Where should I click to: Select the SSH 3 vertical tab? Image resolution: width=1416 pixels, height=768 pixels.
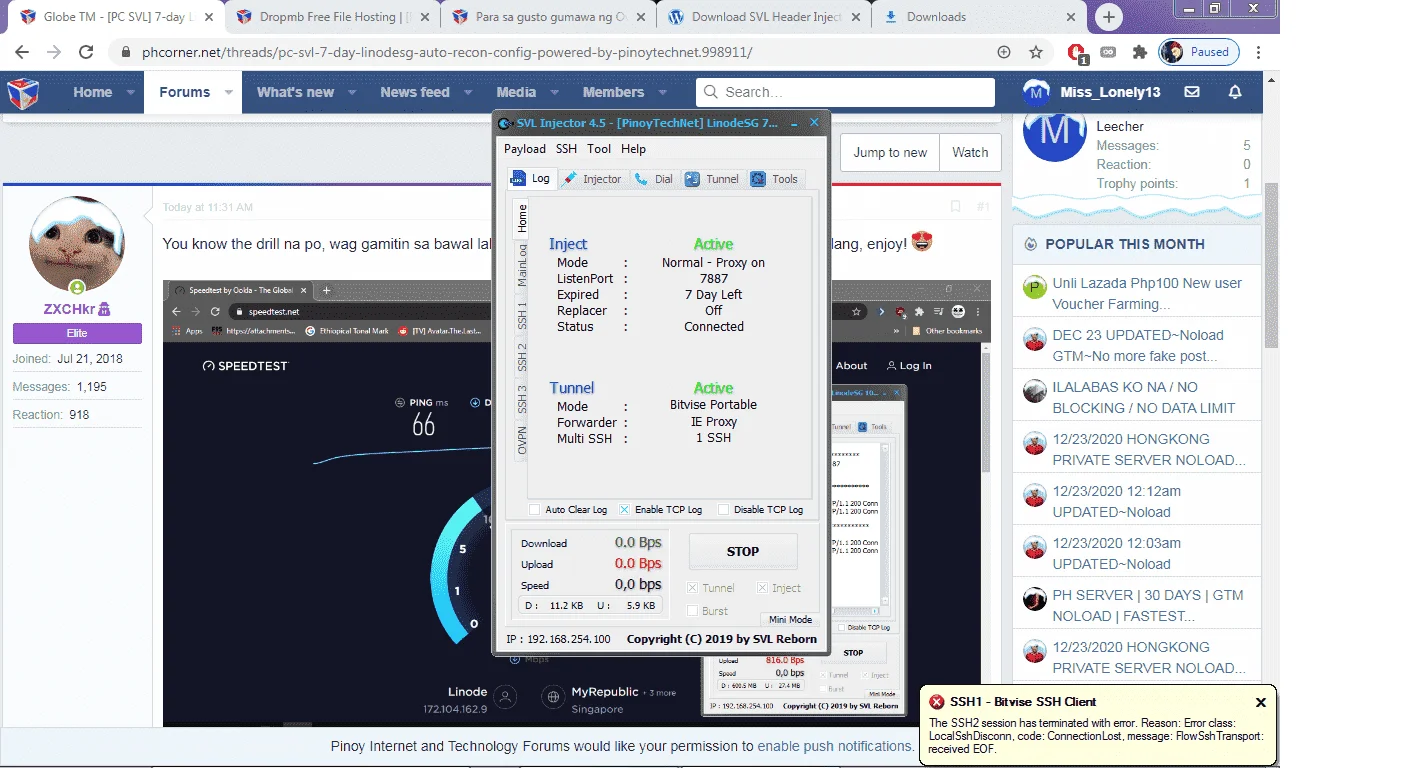click(522, 399)
